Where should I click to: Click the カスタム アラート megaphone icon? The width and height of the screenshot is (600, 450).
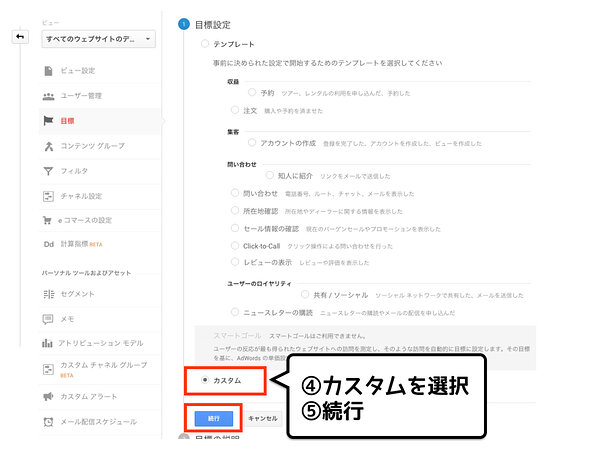pyautogui.click(x=48, y=396)
